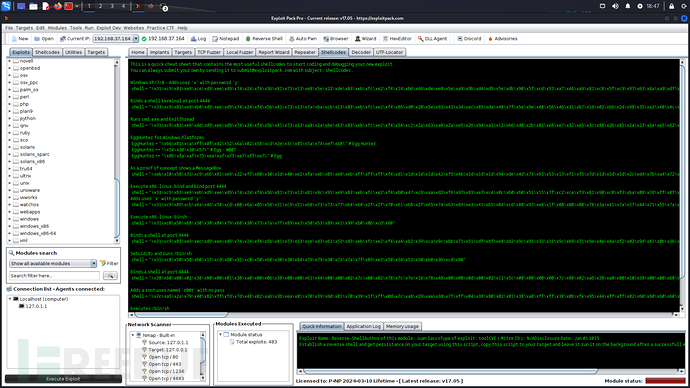690x388 pixels.
Task: Open Advisories from the toolbar
Action: pyautogui.click(x=503, y=39)
